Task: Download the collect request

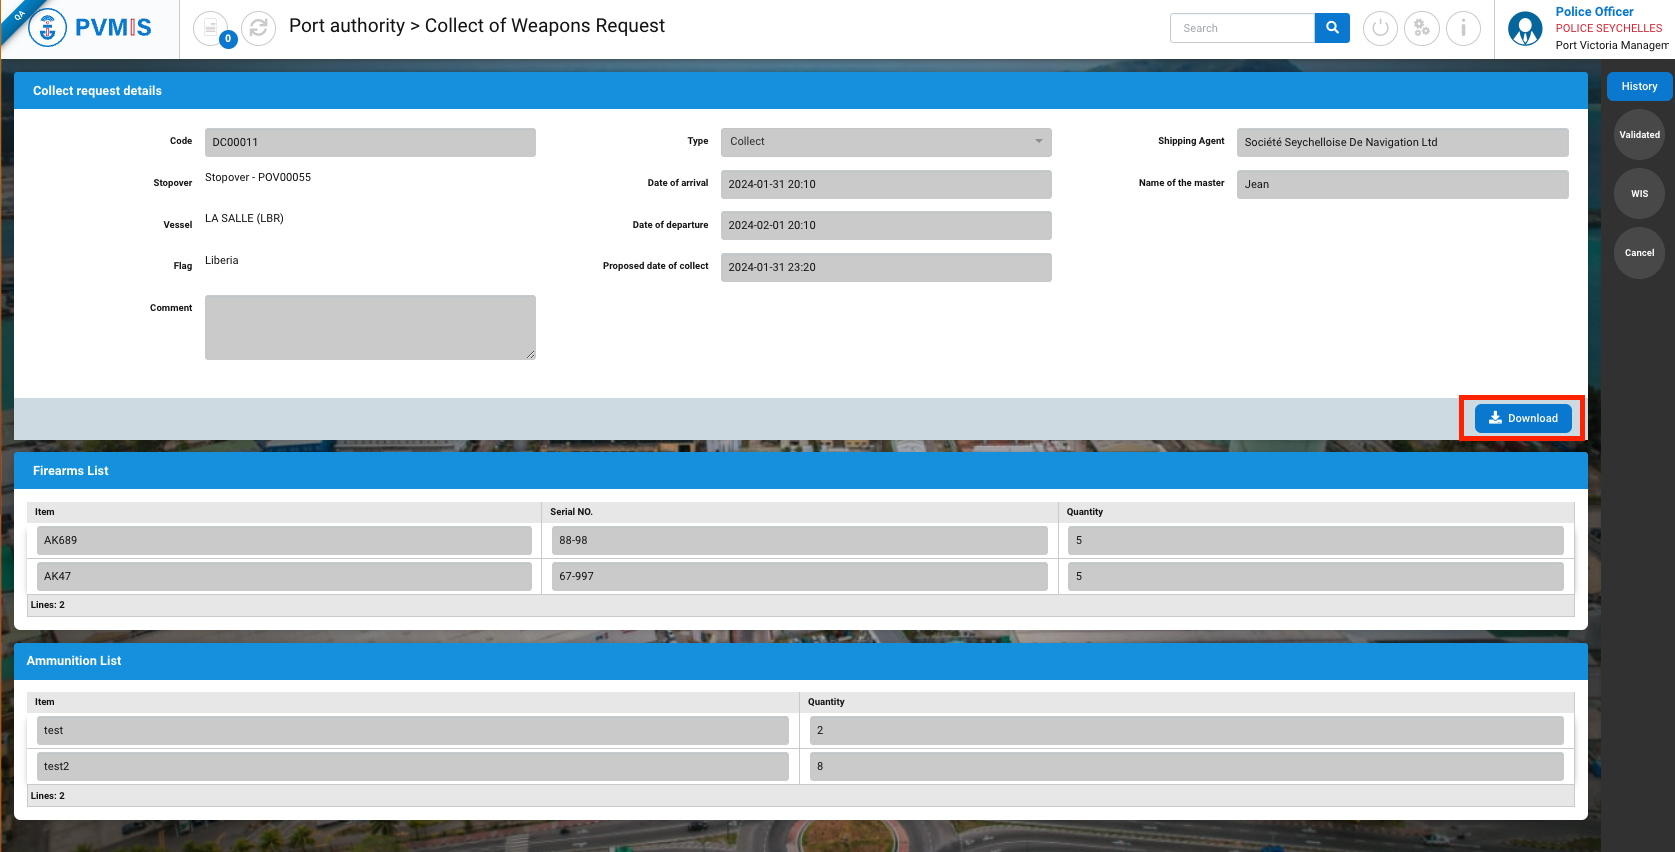Action: [x=1522, y=418]
